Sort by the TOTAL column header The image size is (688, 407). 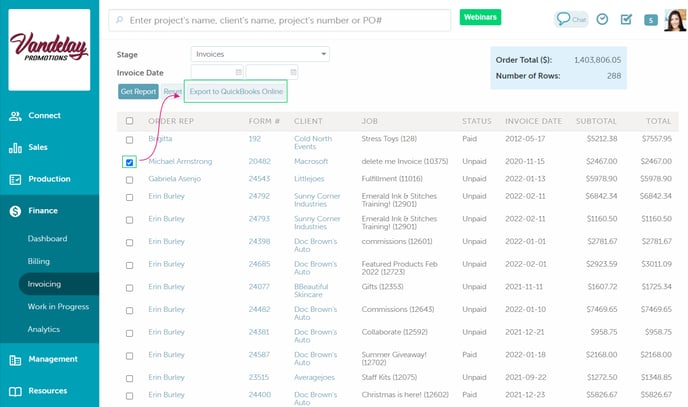(659, 121)
